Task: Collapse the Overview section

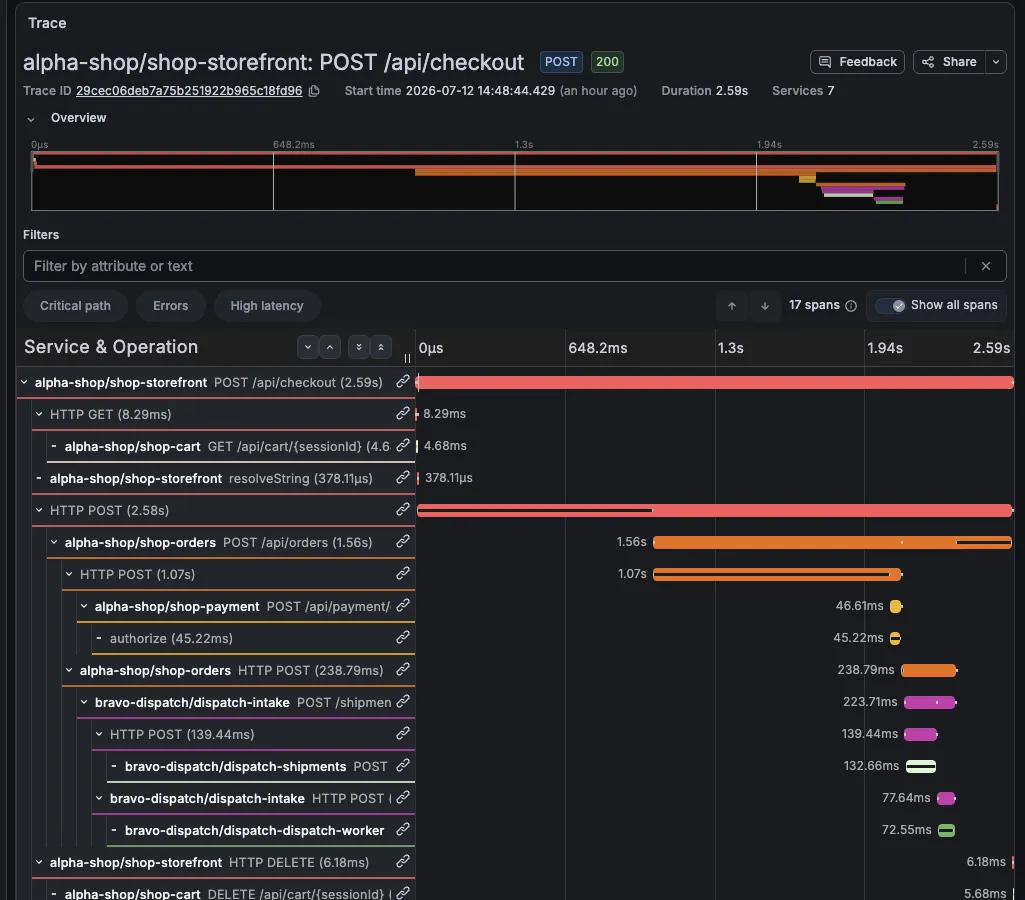Action: click(x=31, y=119)
